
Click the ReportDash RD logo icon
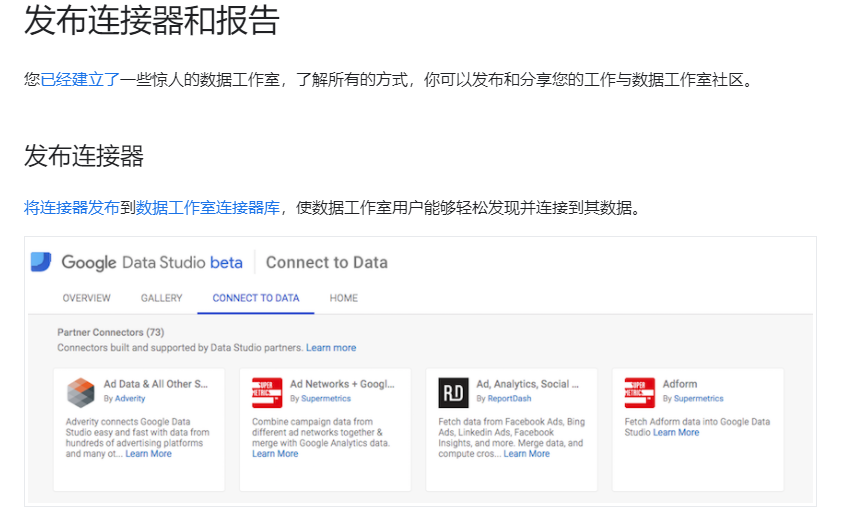(x=453, y=393)
